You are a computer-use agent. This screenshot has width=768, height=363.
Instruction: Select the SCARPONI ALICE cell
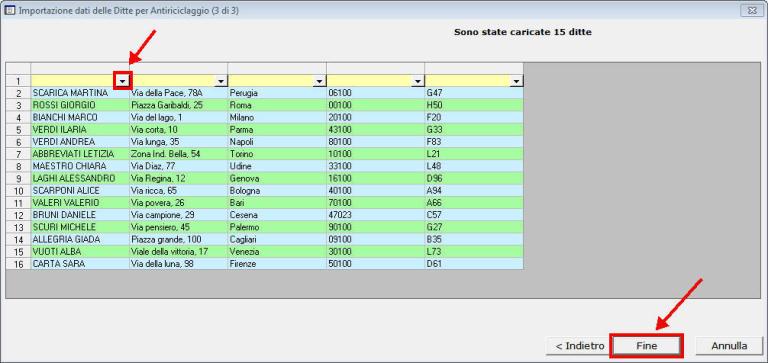point(80,191)
